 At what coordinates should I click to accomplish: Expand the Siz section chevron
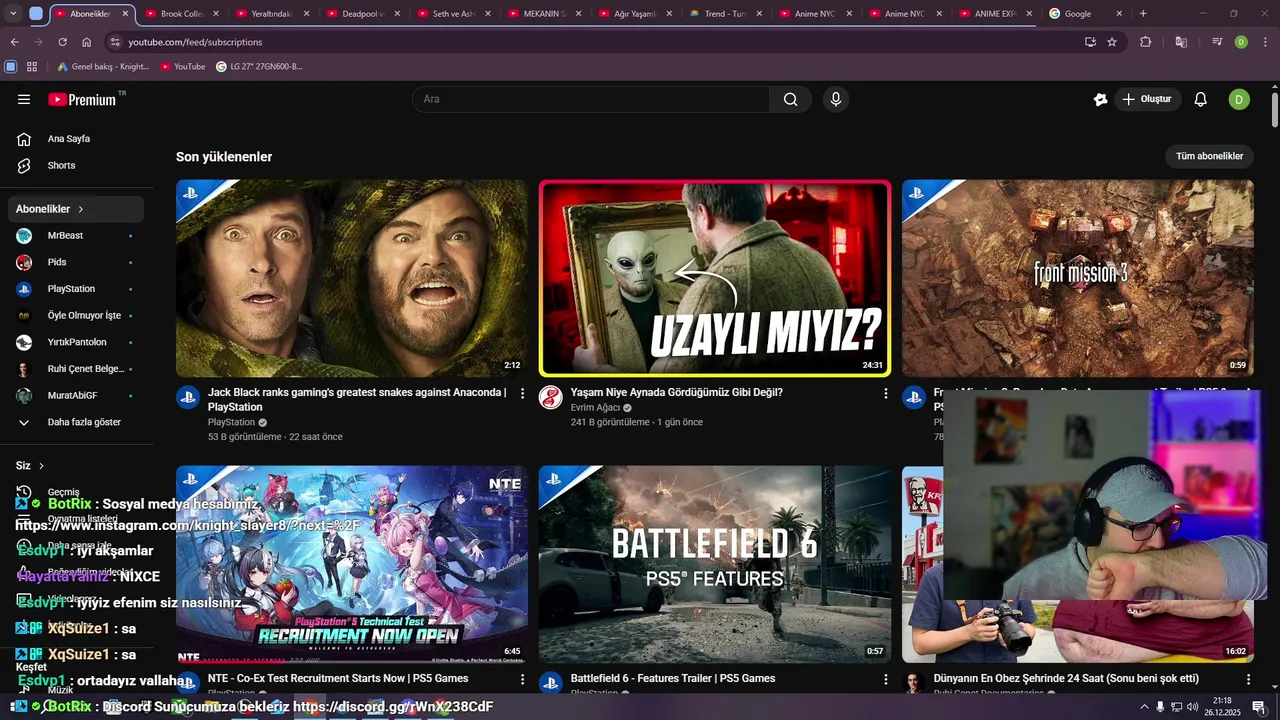tap(41, 466)
